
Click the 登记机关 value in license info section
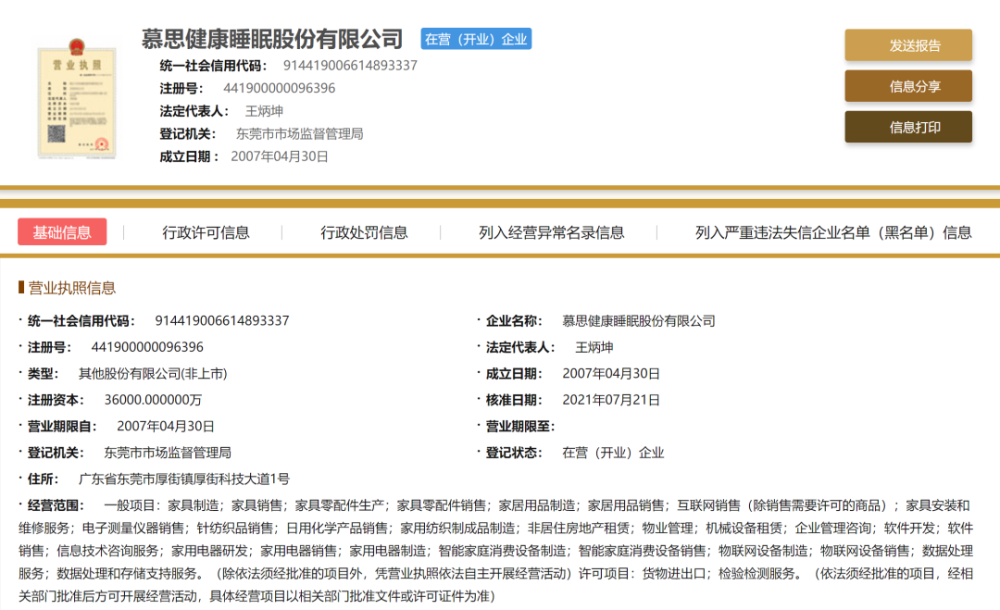[167, 452]
